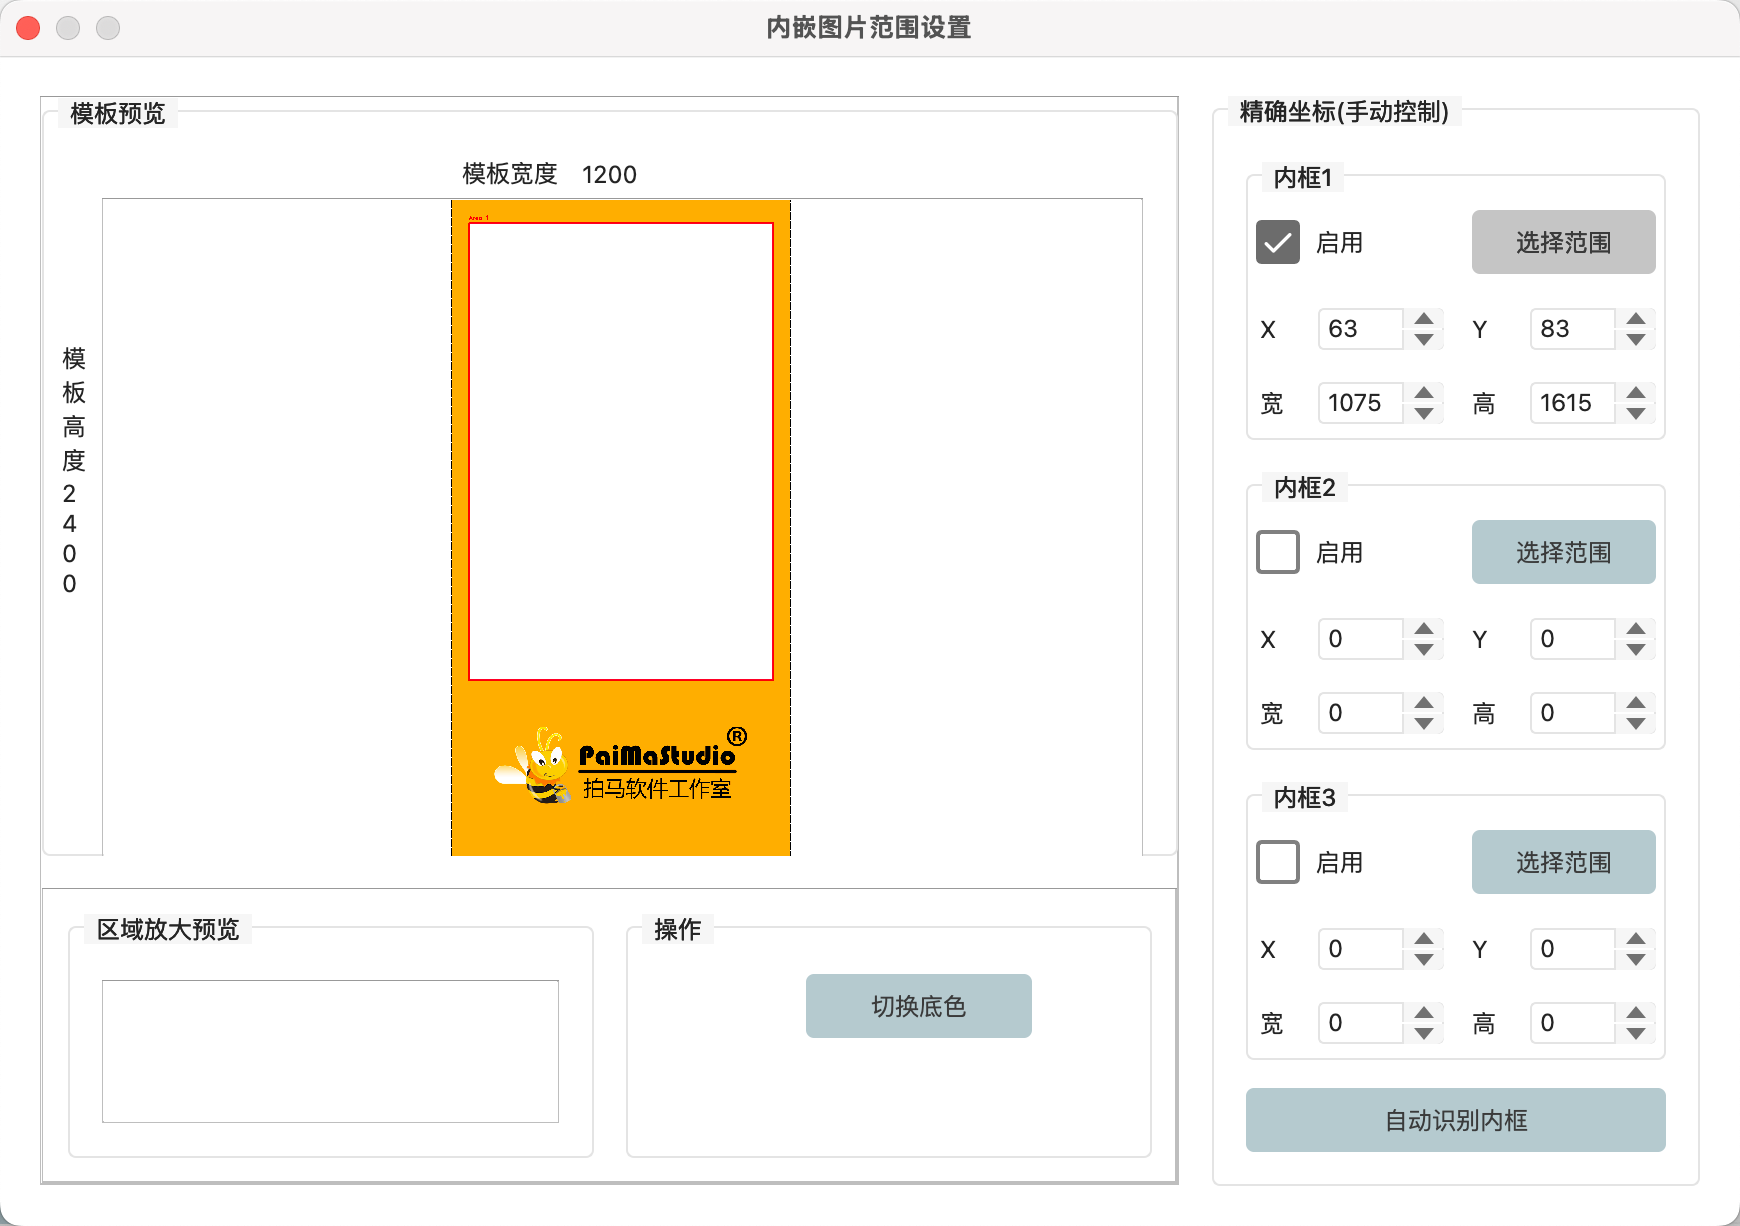Run 自动识别内框 automatic frame detection
Screen dimensions: 1740x1226
1455,1120
